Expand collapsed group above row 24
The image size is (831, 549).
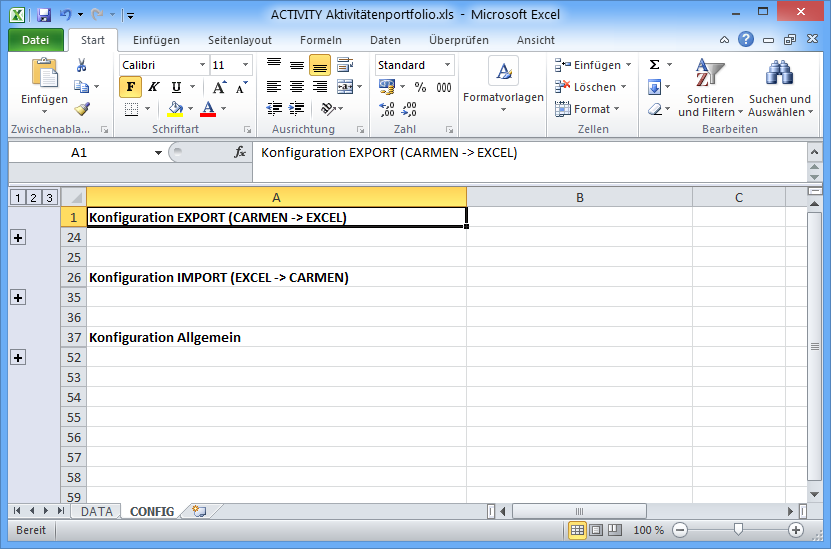point(18,237)
